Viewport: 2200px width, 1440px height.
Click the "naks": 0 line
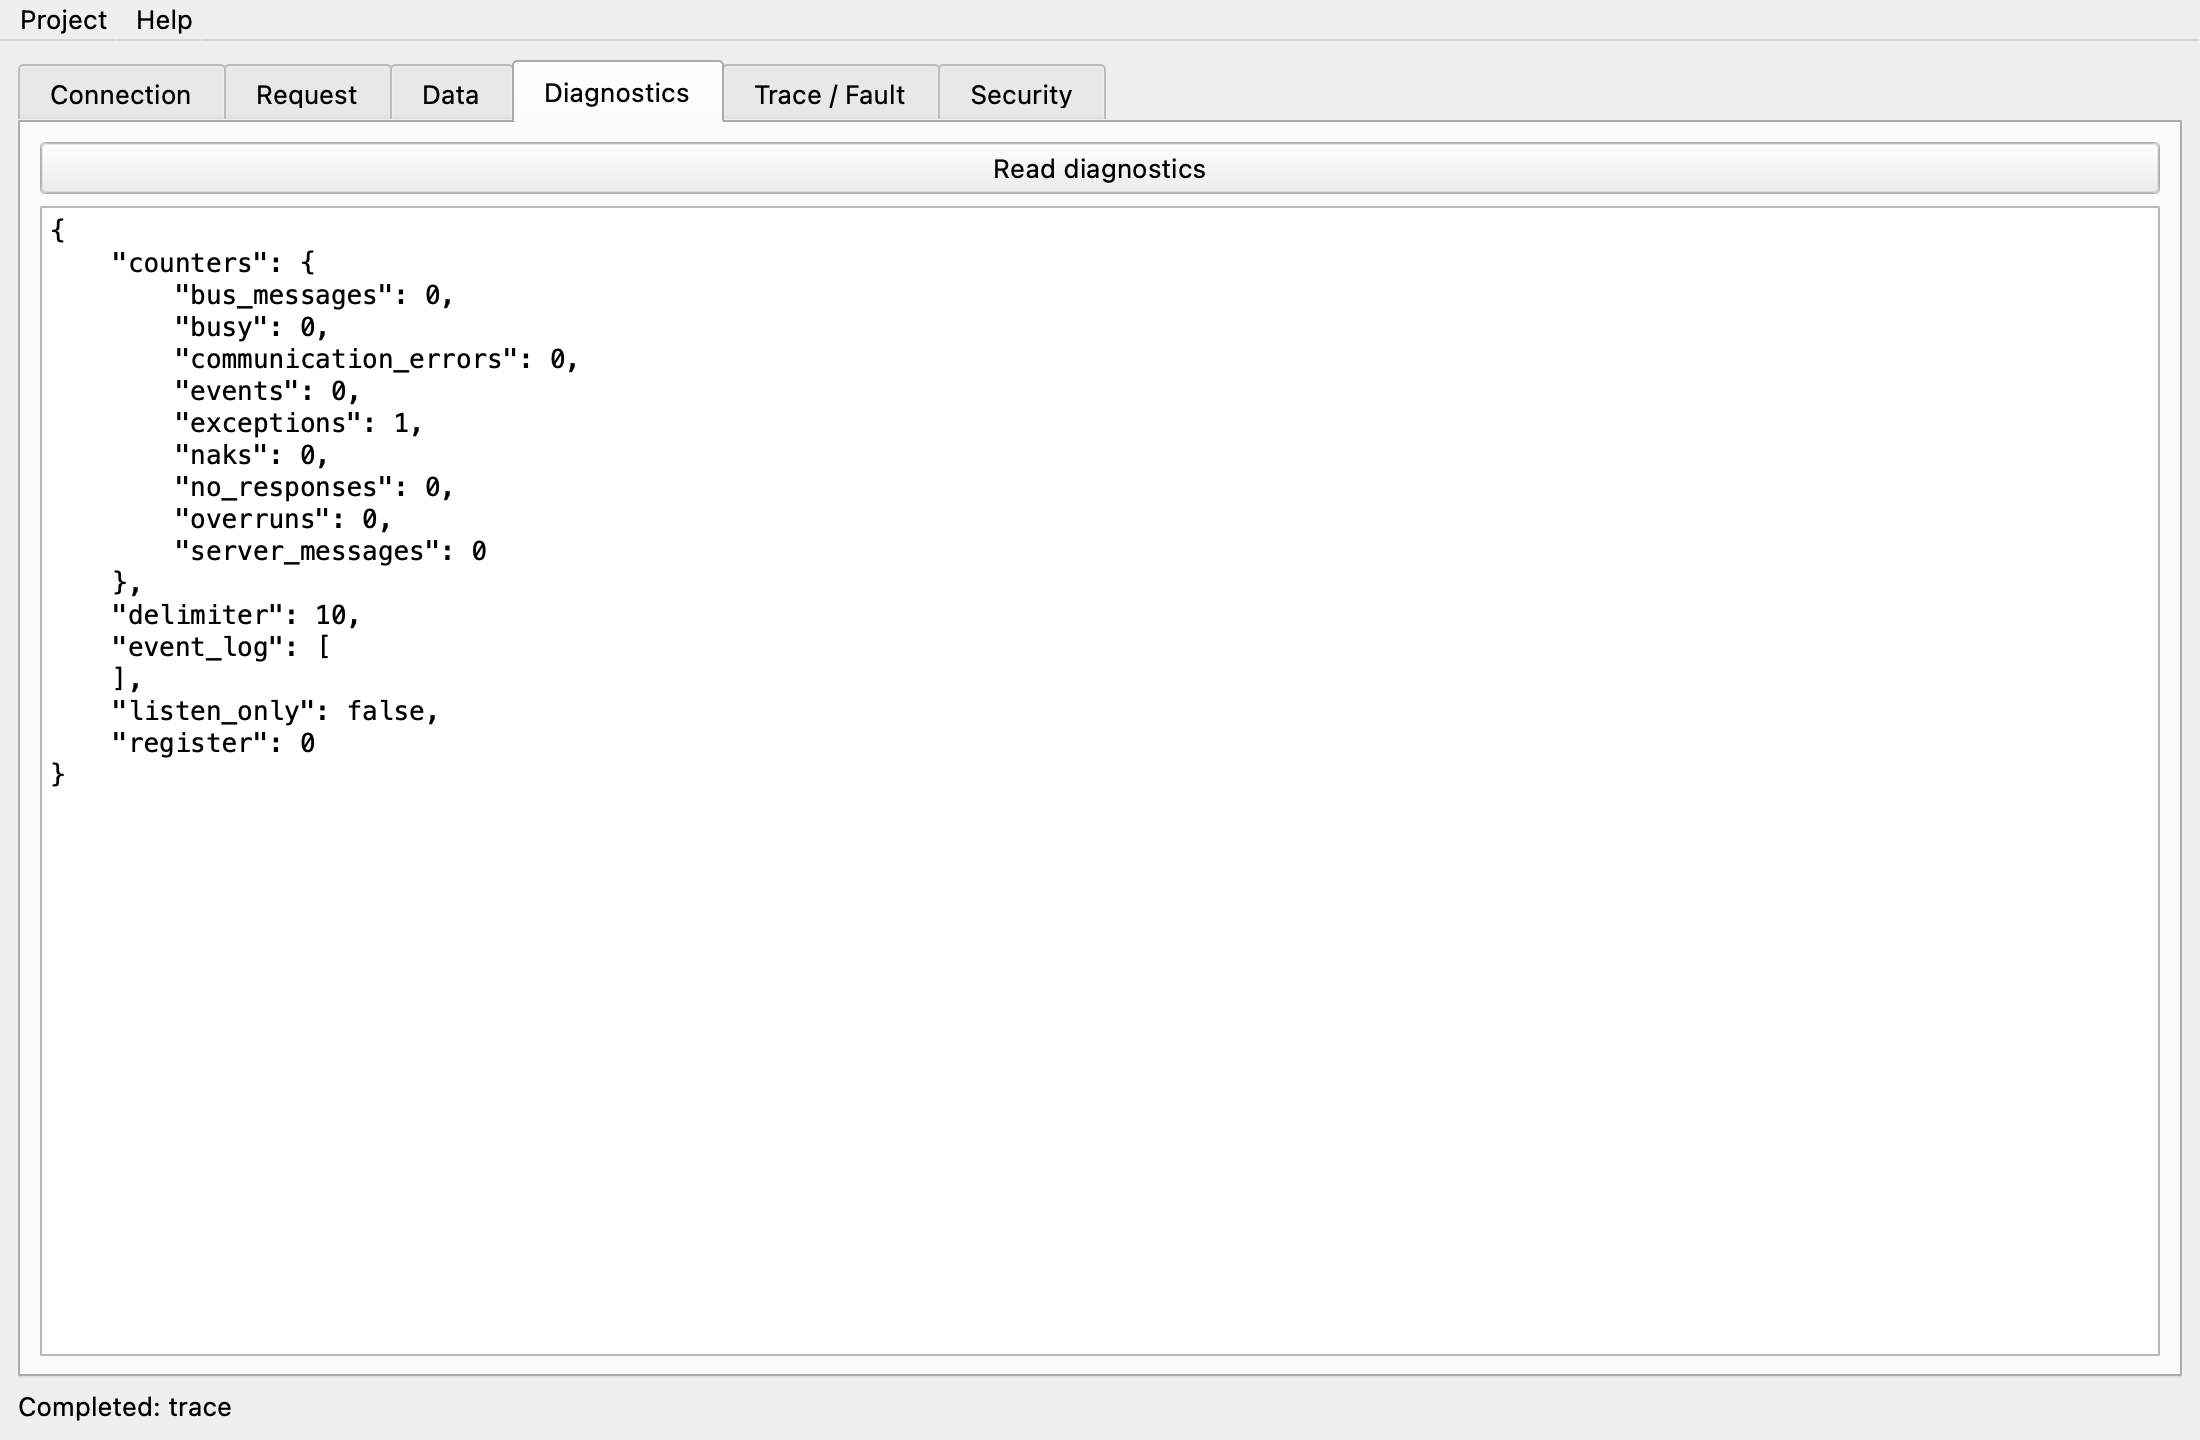pyautogui.click(x=251, y=455)
